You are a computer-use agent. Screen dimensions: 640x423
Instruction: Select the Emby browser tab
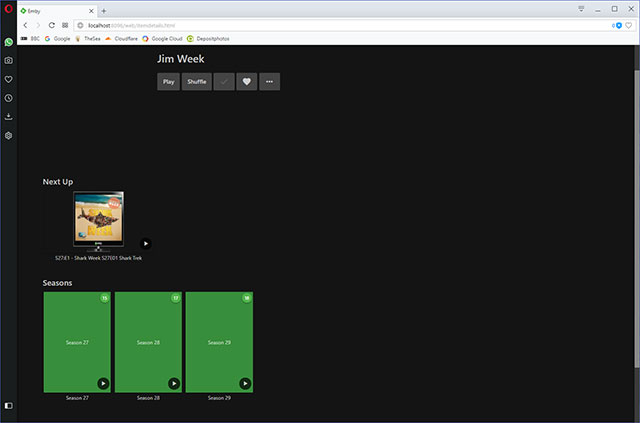click(x=57, y=11)
